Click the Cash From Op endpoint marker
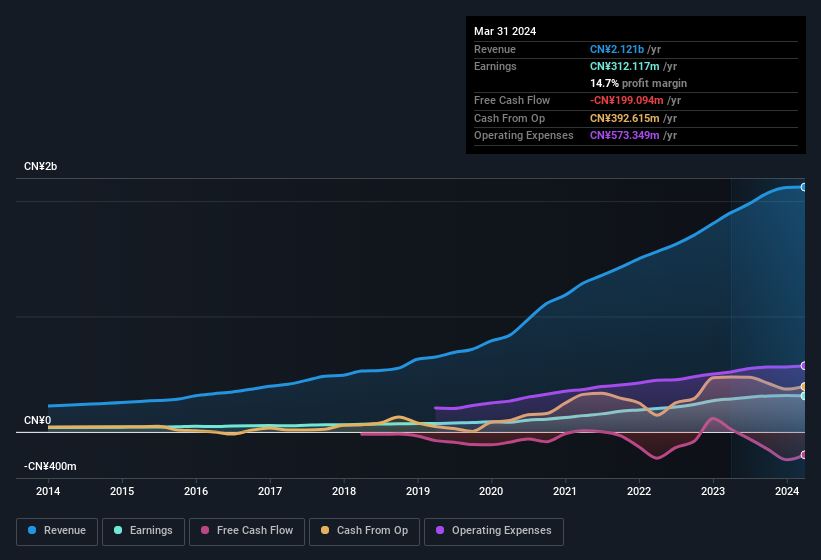This screenshot has width=821, height=560. coord(803,386)
